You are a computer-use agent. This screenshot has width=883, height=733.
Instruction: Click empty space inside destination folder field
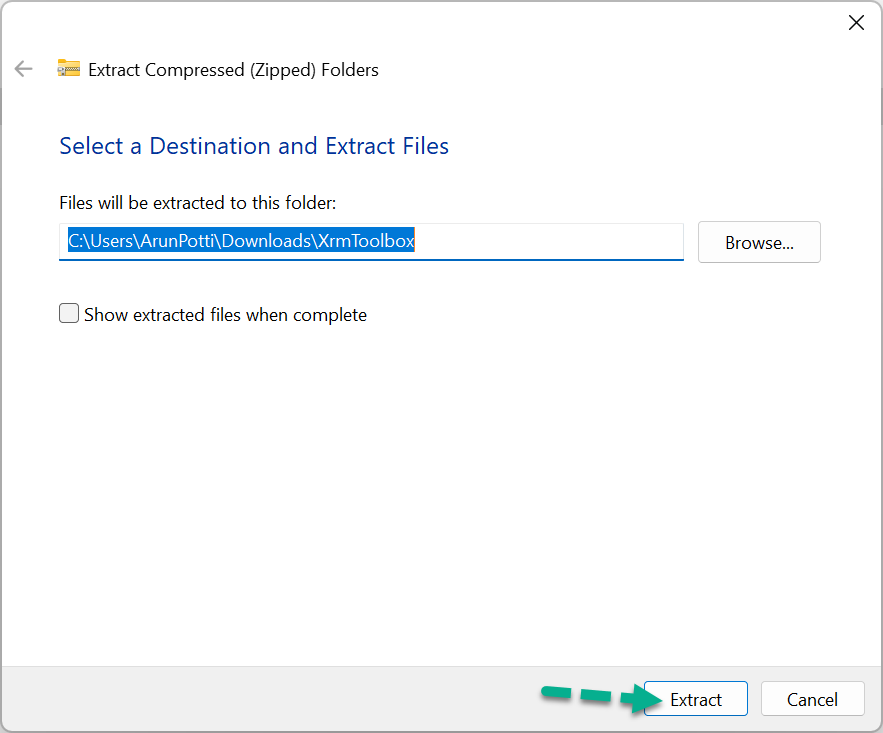coord(550,241)
